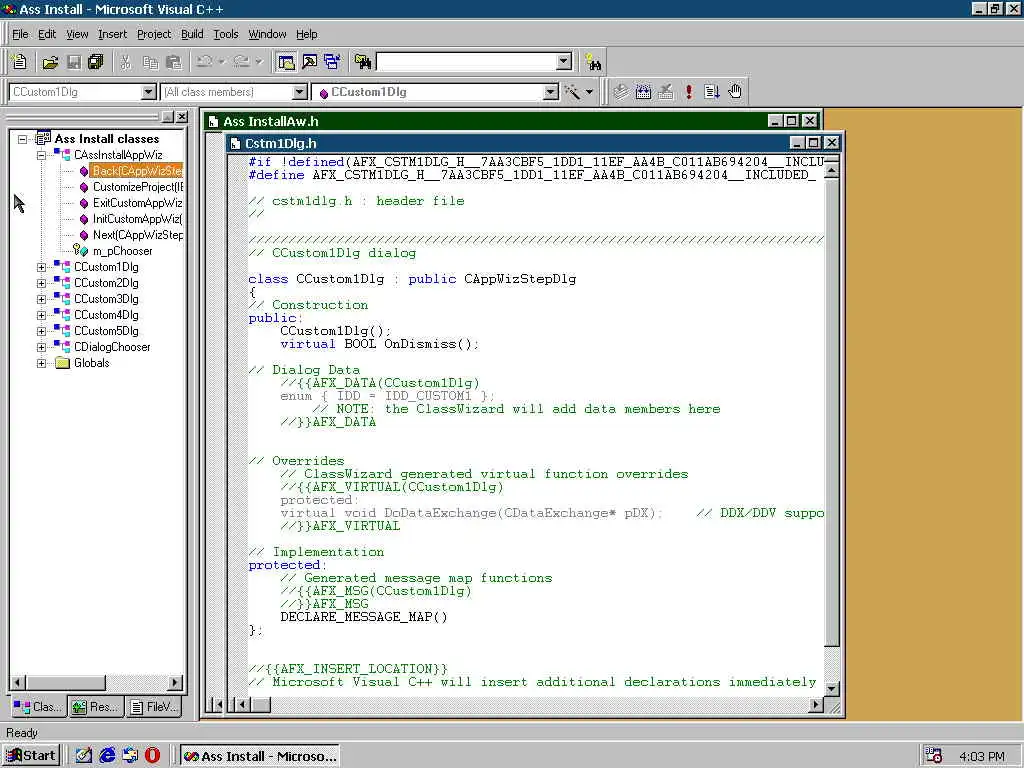Launch Opera from quick launch
The image size is (1024, 768).
pos(152,756)
